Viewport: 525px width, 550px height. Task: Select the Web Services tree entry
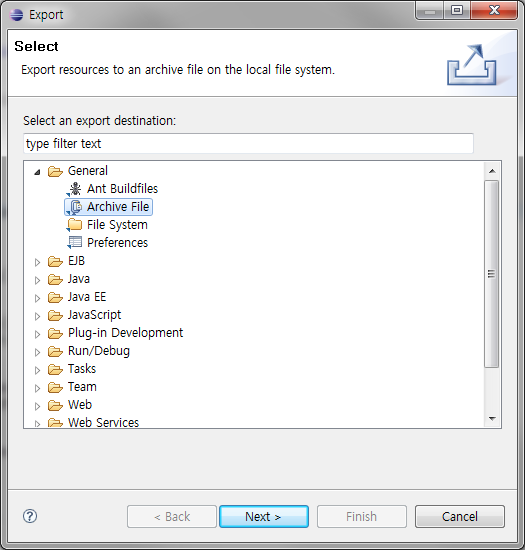[103, 423]
